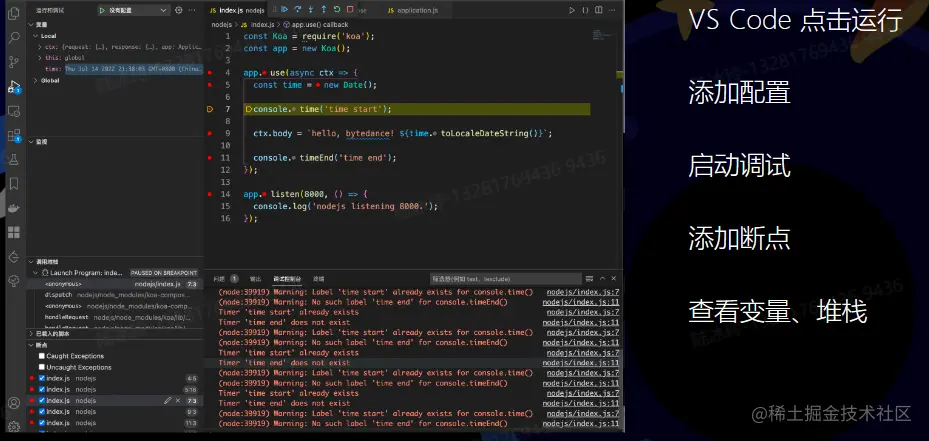Viewport: 929px width, 441px height.
Task: Expand the ctx variable
Action: point(40,47)
